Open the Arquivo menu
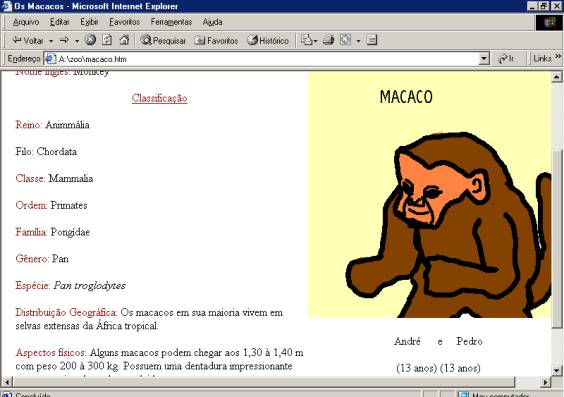Image resolution: width=564 pixels, height=397 pixels. (x=26, y=22)
